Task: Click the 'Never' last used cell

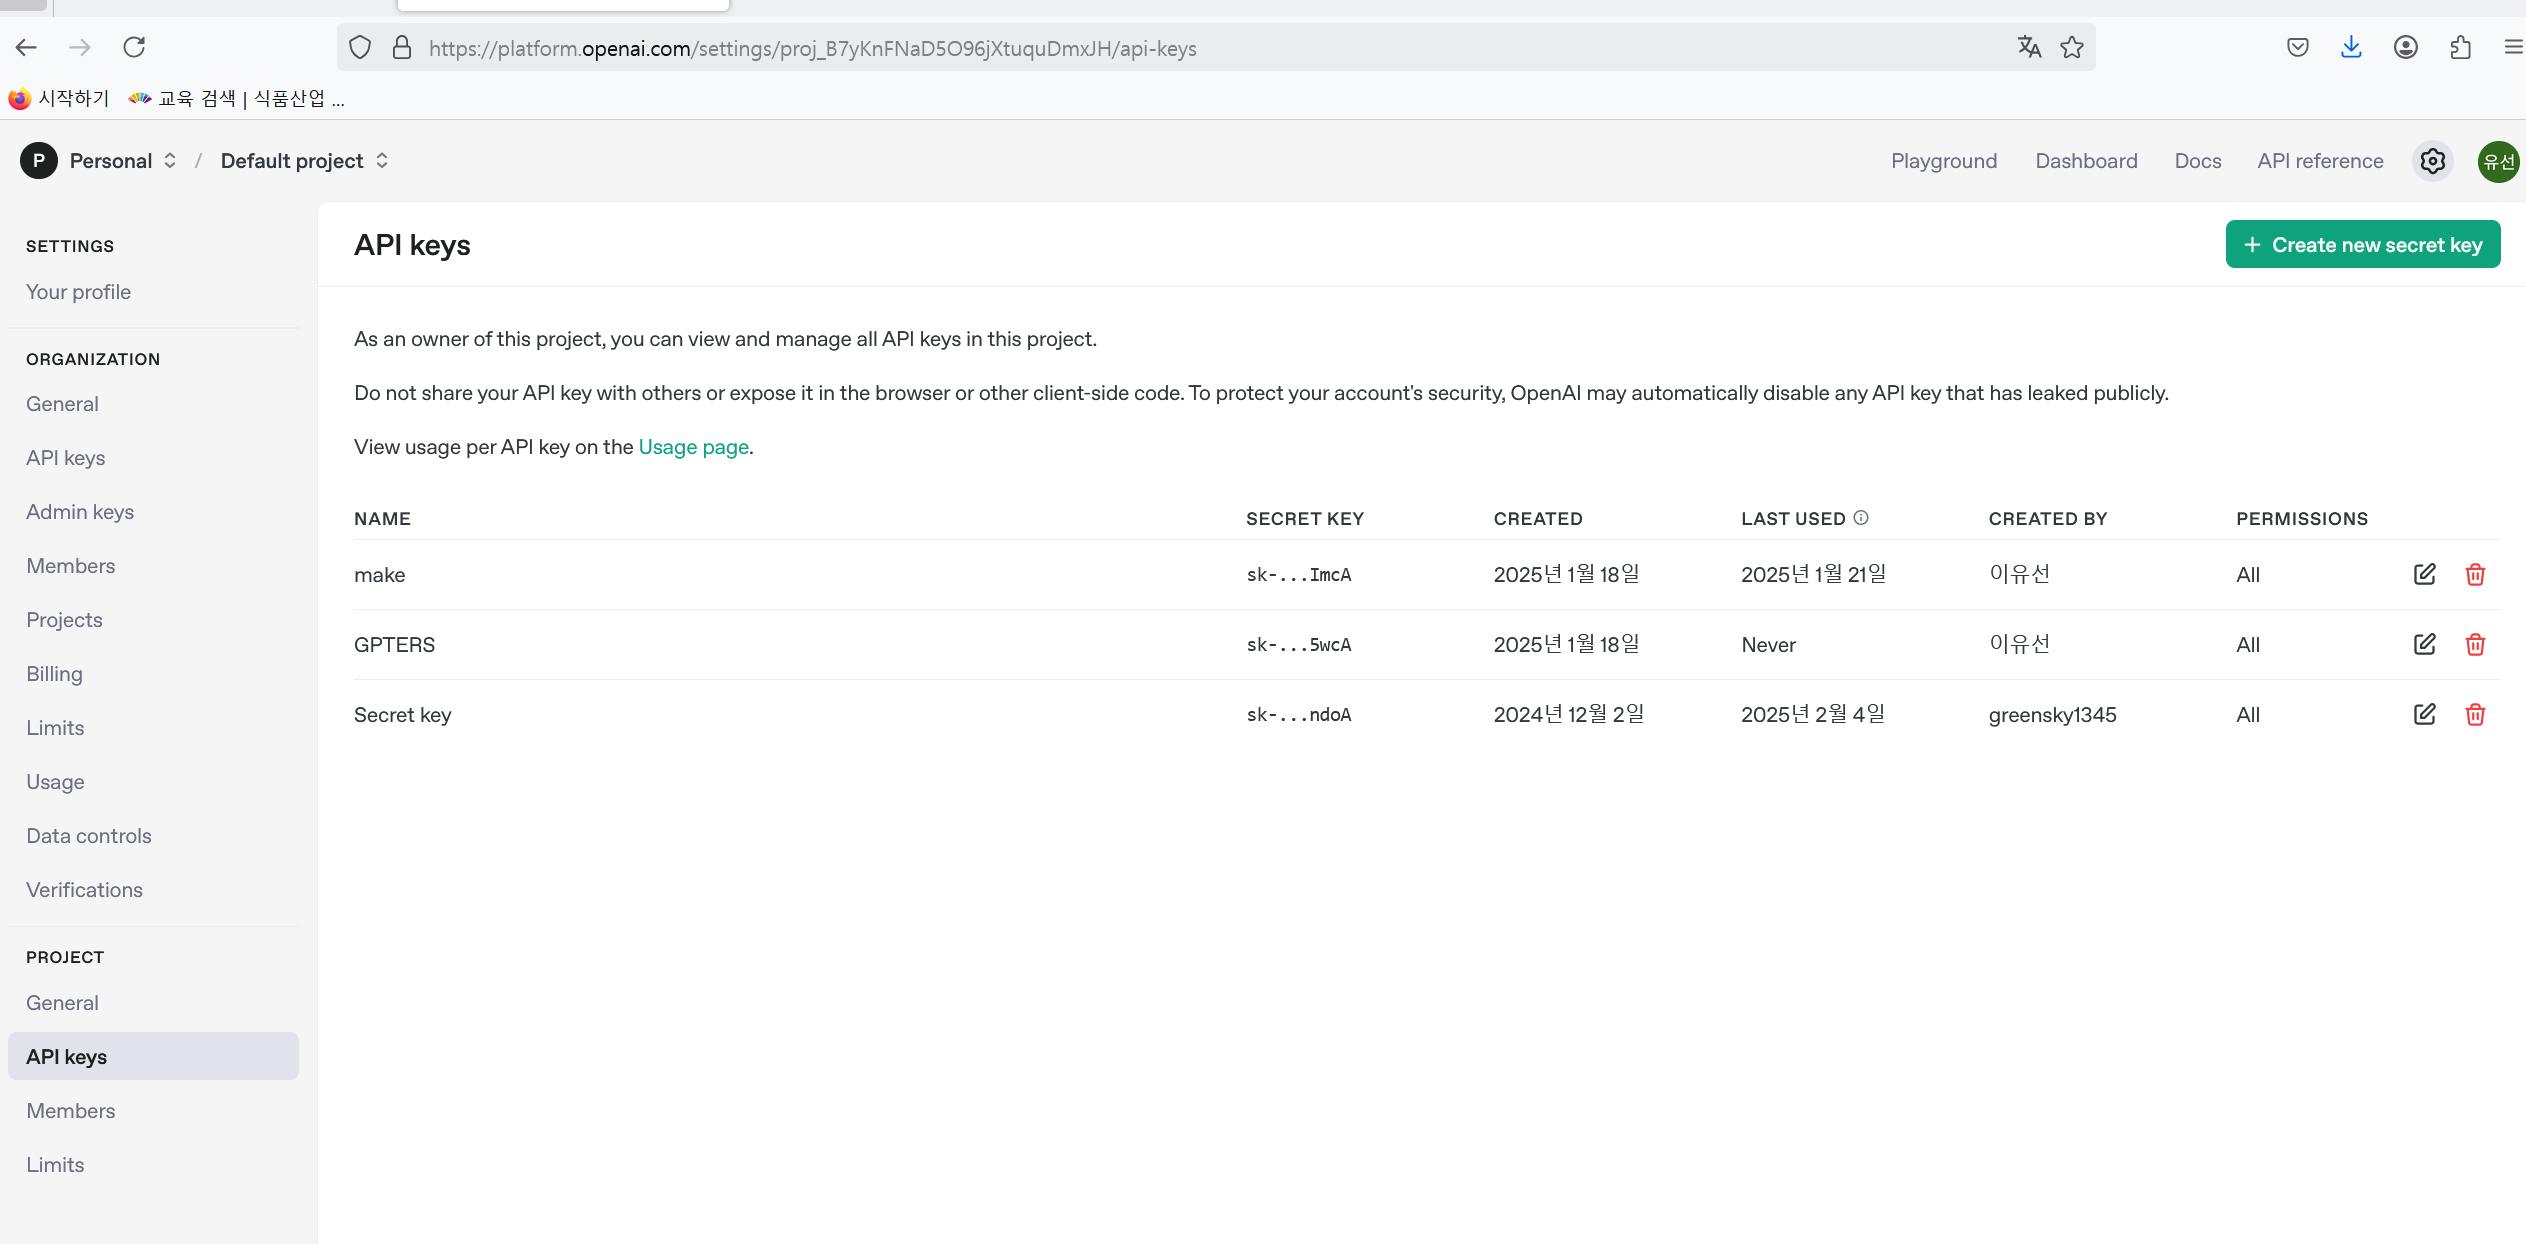Action: pos(1768,645)
